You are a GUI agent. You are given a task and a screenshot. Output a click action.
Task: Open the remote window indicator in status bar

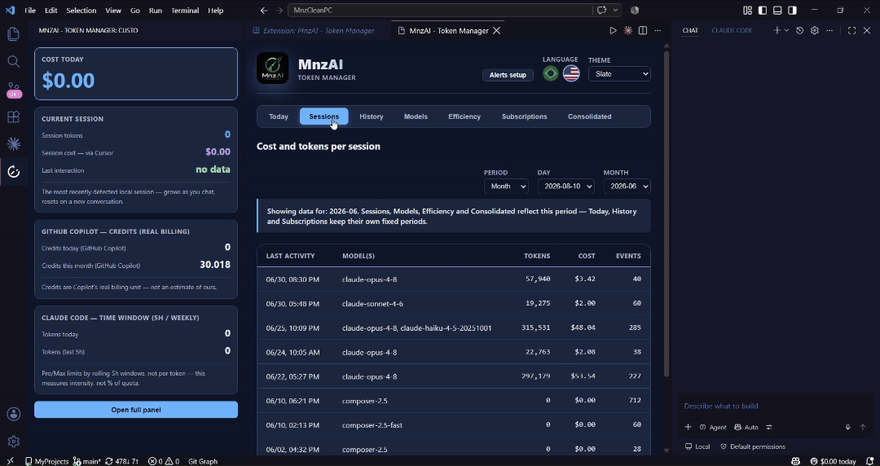[10, 461]
